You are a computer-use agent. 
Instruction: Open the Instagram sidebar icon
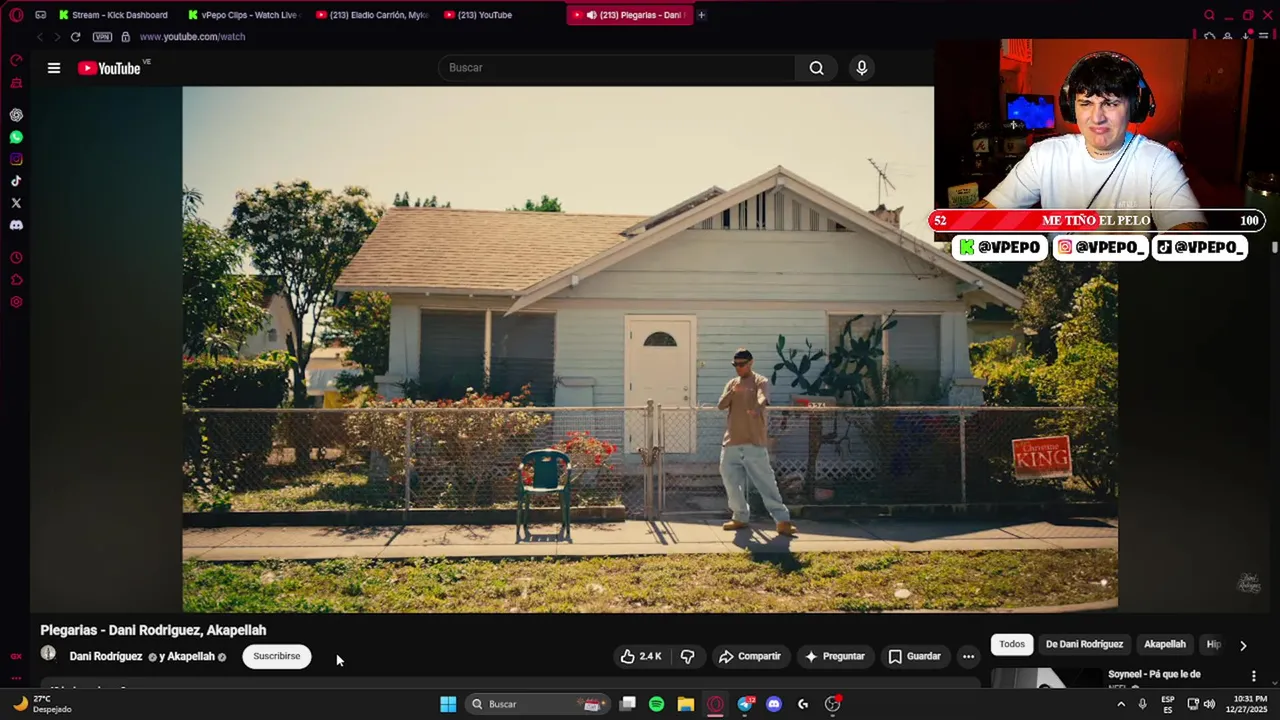pyautogui.click(x=16, y=159)
